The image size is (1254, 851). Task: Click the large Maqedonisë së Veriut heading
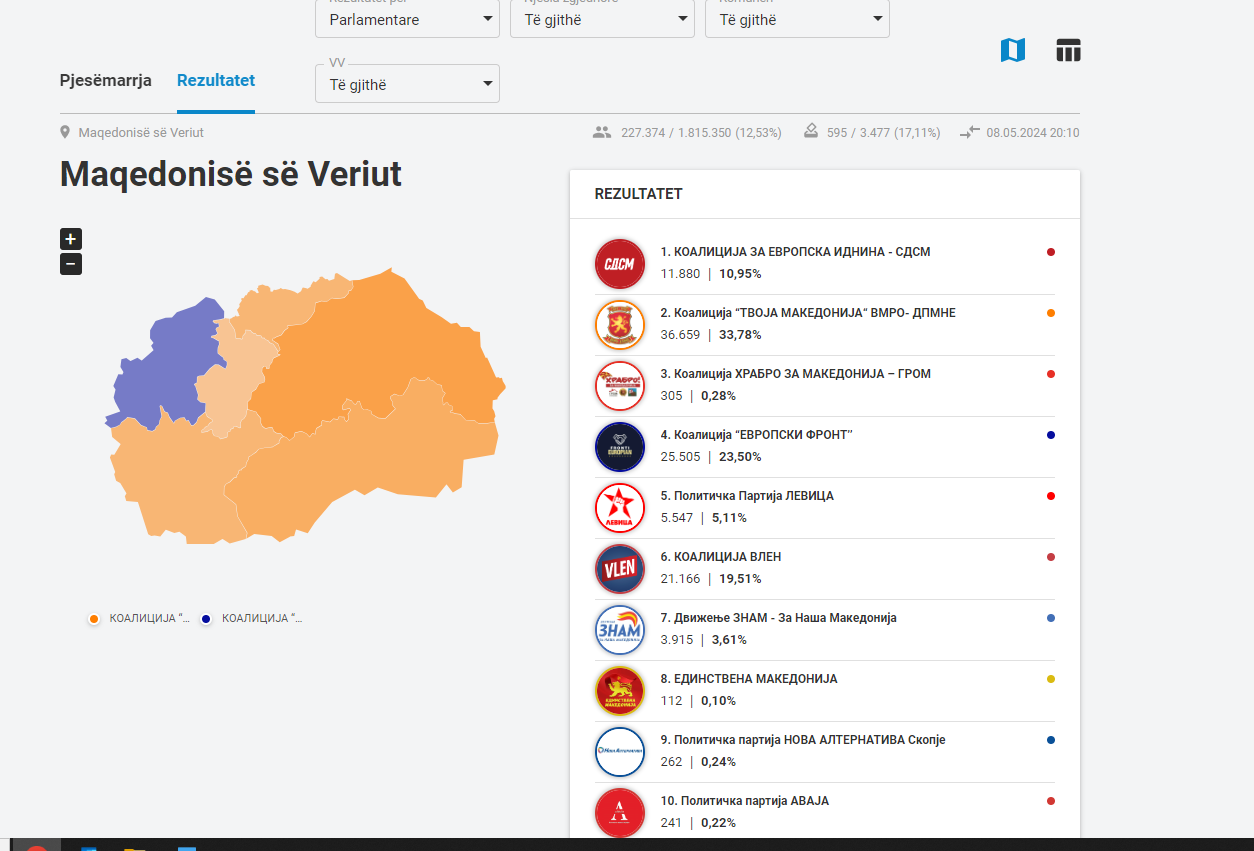(231, 174)
